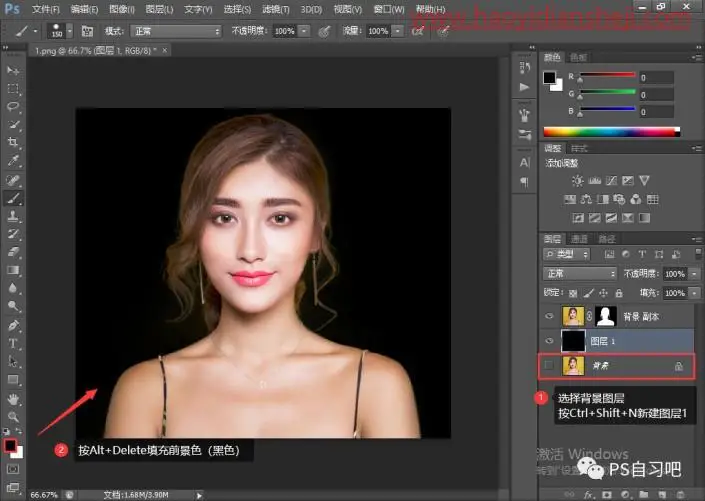
Task: Click the color spectrum ramp
Action: coord(612,131)
